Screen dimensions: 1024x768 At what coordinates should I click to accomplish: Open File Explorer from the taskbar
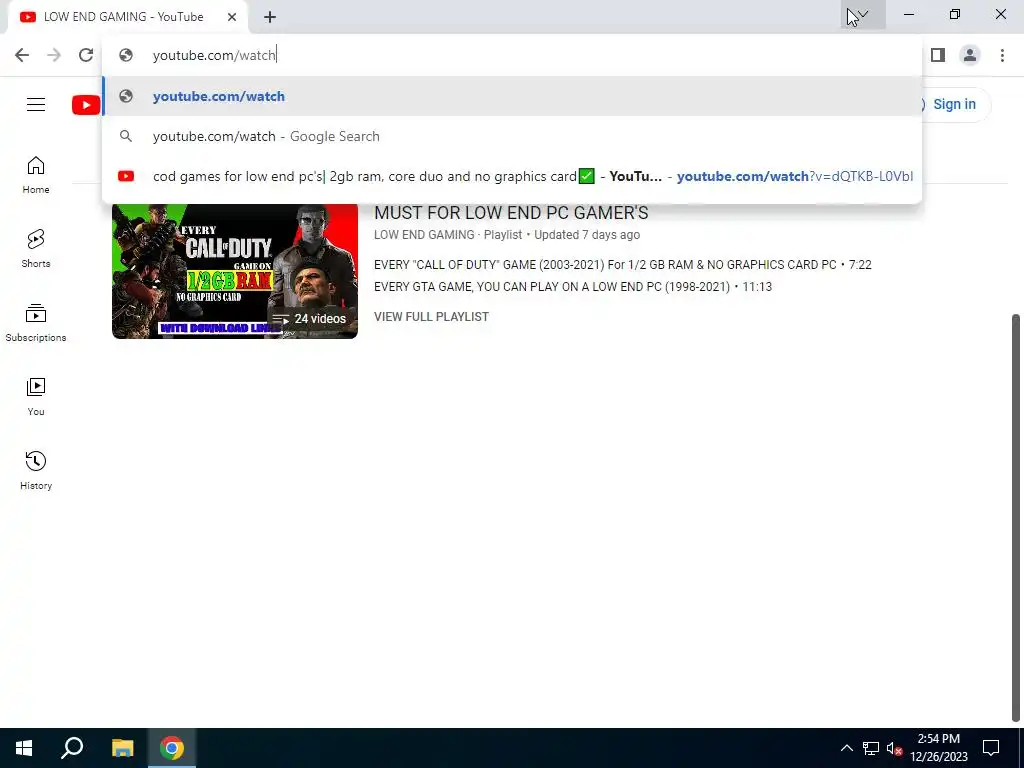point(122,748)
